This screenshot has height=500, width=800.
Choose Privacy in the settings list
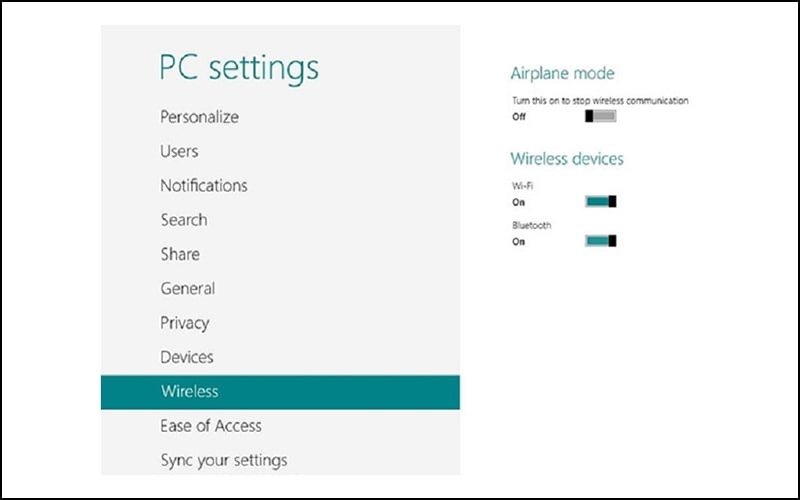tap(185, 323)
